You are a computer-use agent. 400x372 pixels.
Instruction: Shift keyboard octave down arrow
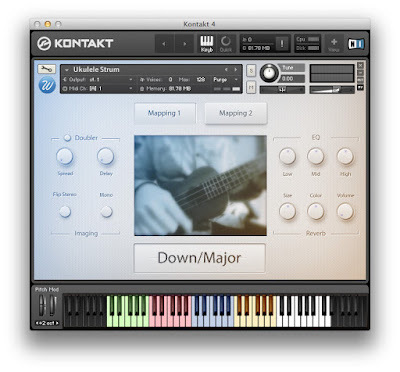pyautogui.click(x=38, y=323)
